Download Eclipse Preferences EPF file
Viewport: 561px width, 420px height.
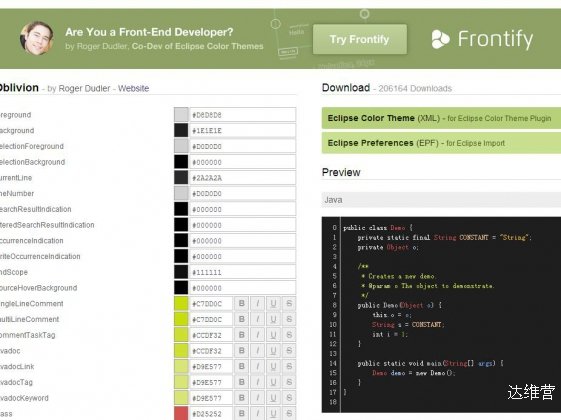click(441, 143)
